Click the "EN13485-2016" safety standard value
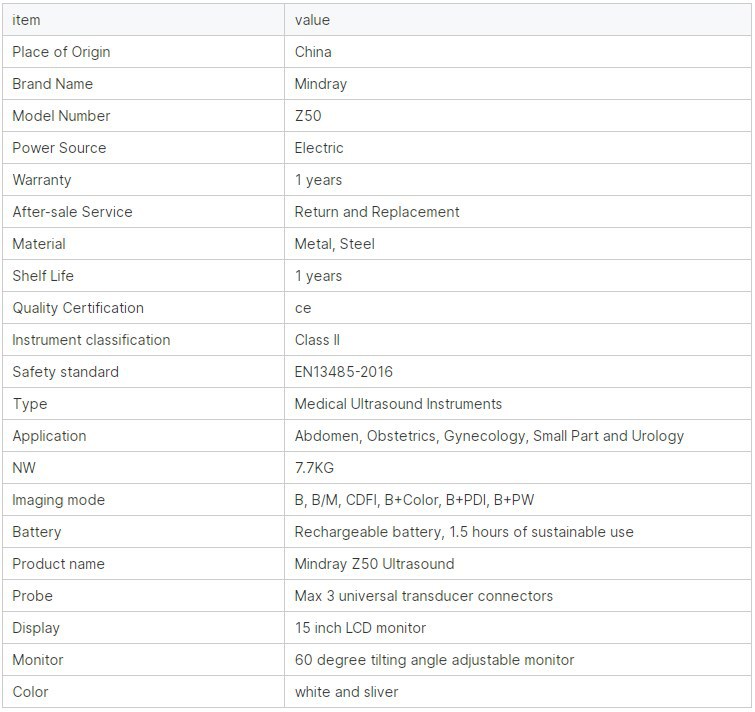755x712 pixels. [343, 372]
